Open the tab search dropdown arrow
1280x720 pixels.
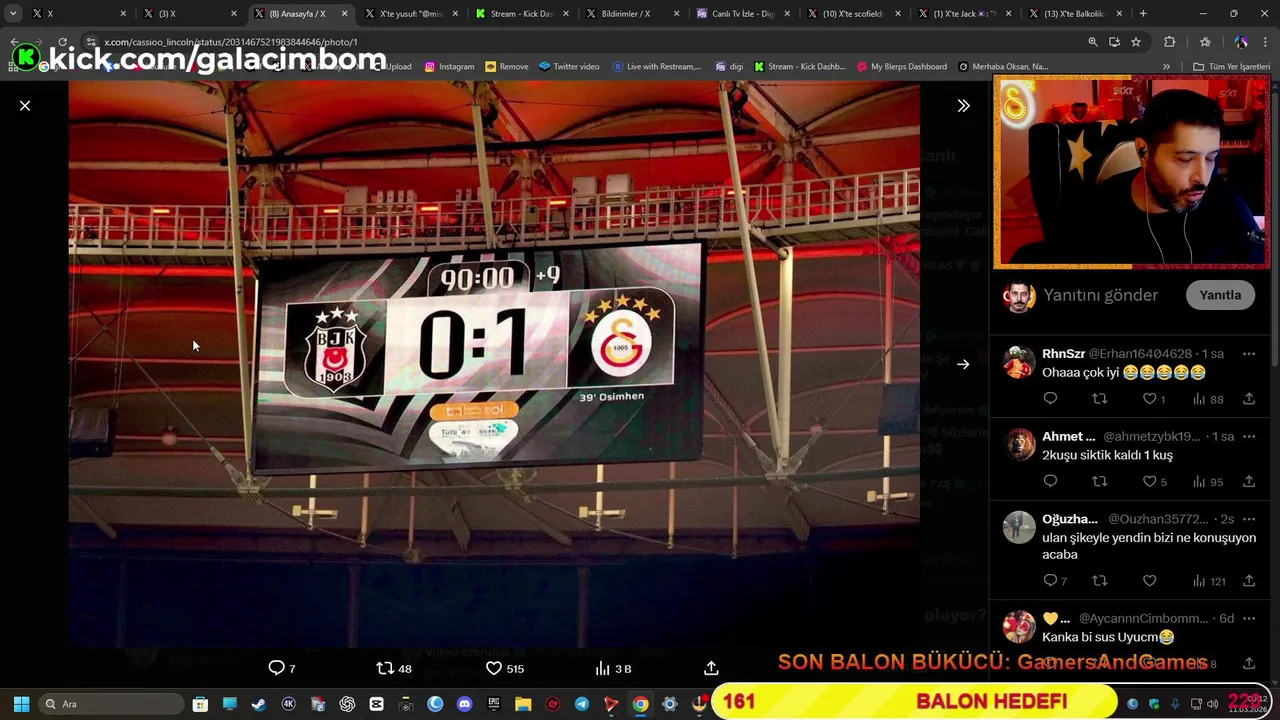13,14
